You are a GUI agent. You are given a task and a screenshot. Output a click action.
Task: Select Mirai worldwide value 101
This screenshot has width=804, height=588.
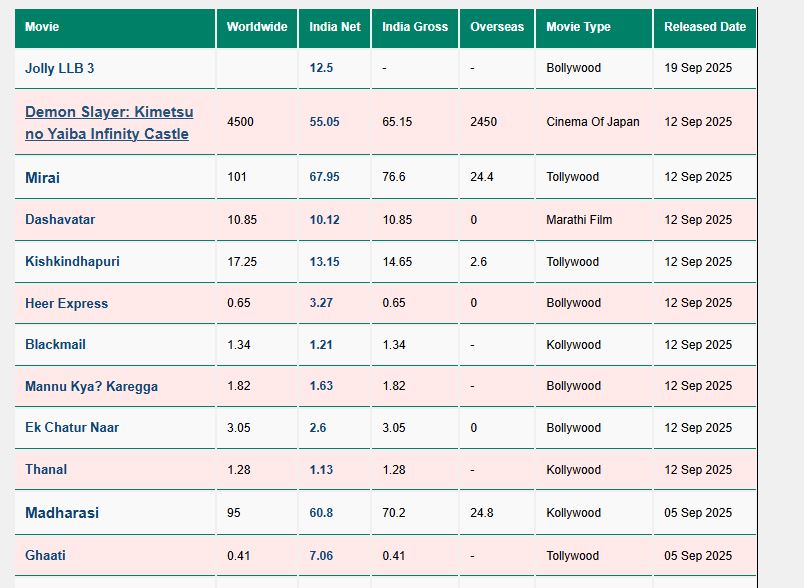tap(237, 177)
